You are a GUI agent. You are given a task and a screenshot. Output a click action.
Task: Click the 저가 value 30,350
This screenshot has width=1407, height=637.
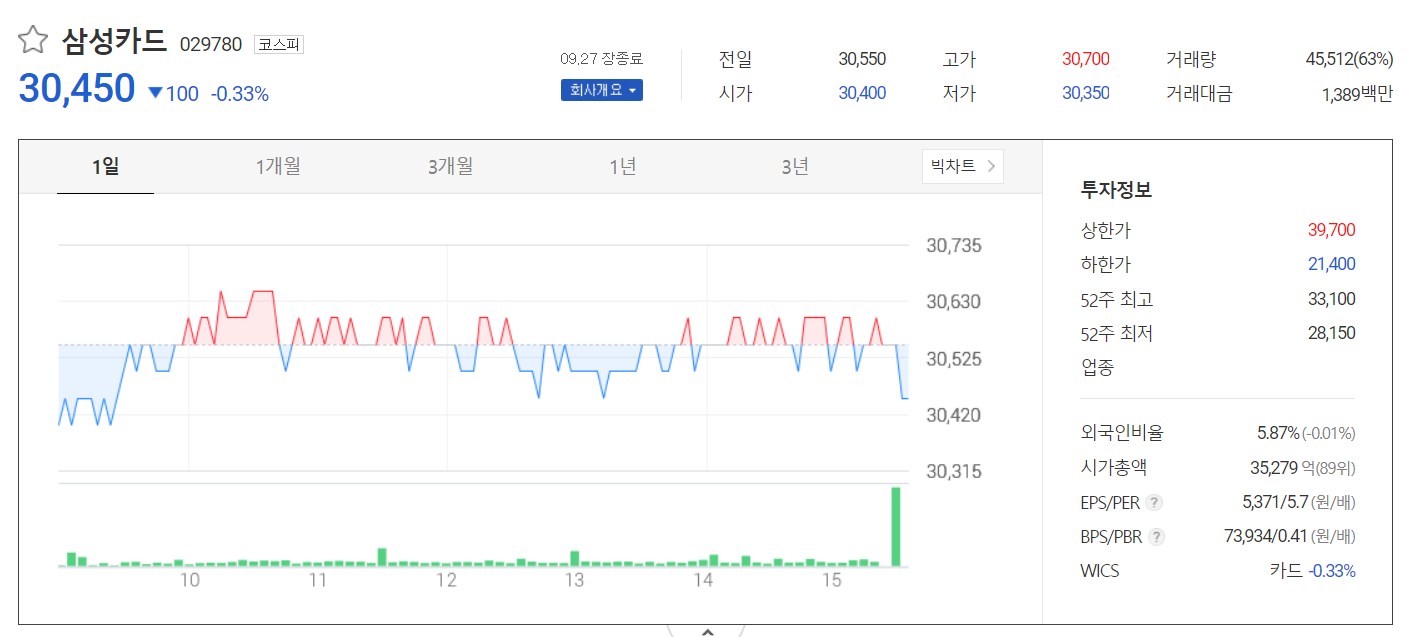coord(1086,93)
